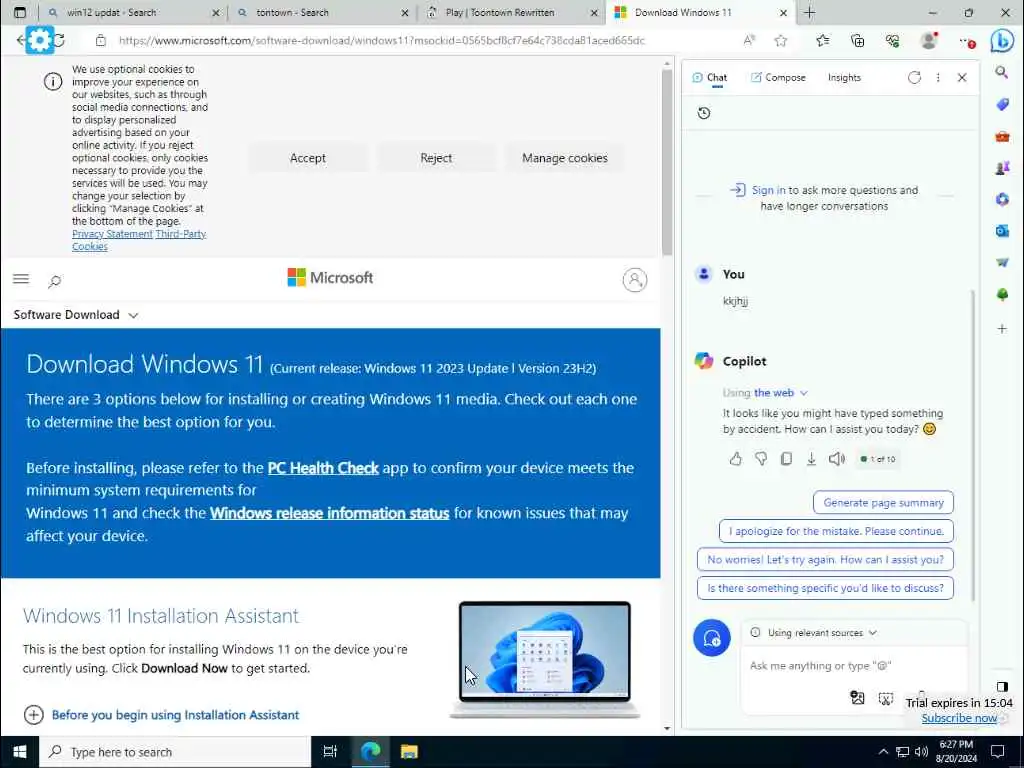The width and height of the screenshot is (1024, 768).
Task: Expand the Software Download dropdown
Action: (x=76, y=315)
